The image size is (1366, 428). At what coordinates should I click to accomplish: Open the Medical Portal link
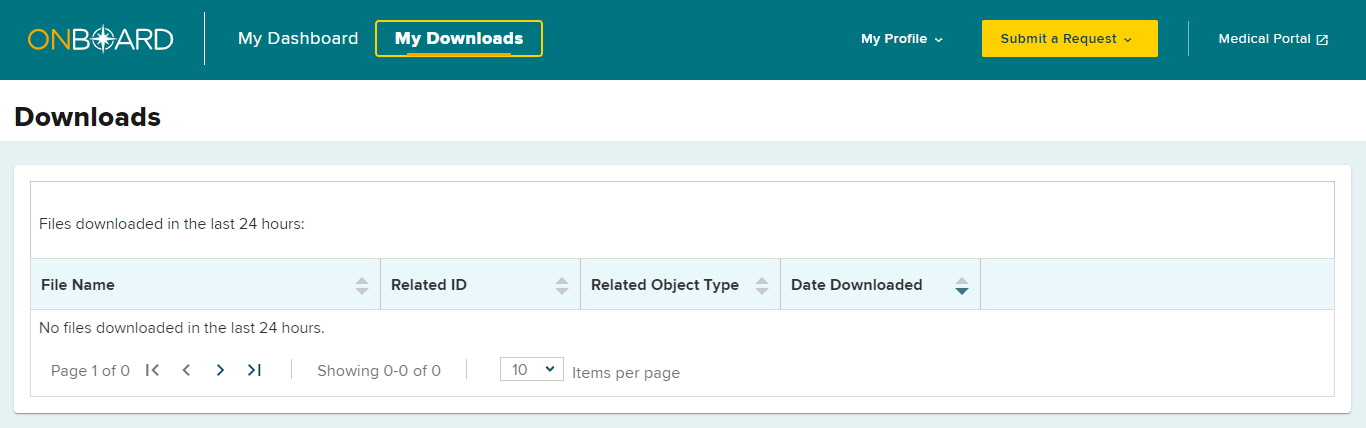[1273, 39]
